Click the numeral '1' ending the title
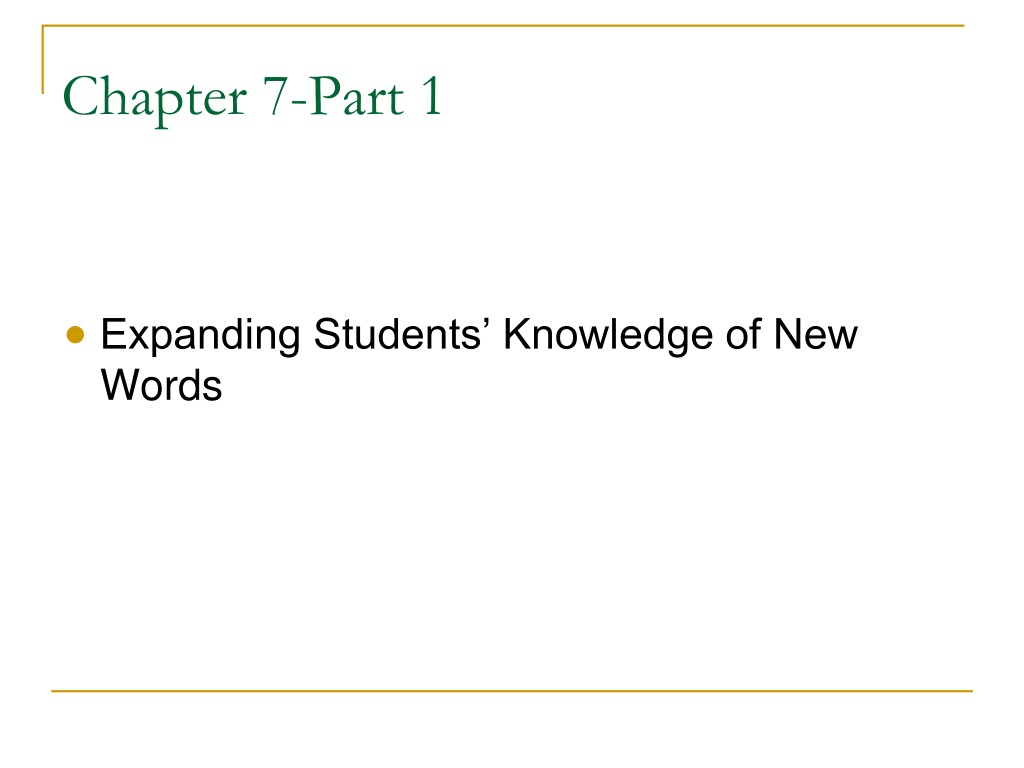The height and width of the screenshot is (768, 1024). pos(432,96)
